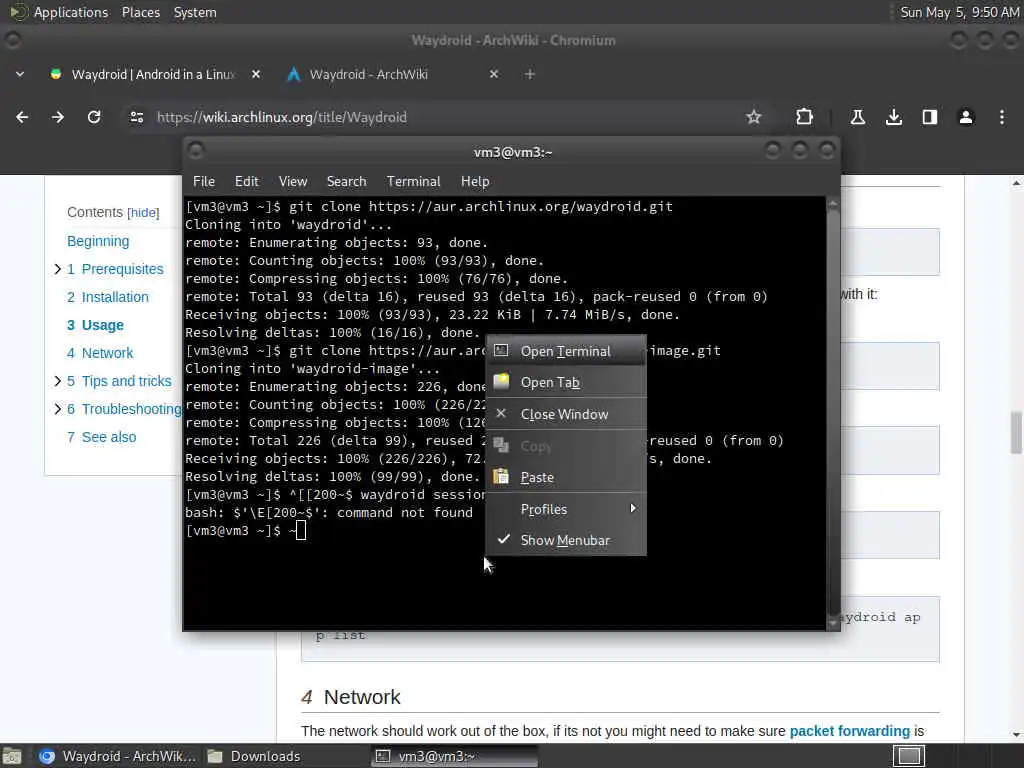Open the Prerequisites section link
1024x768 pixels.
click(115, 269)
